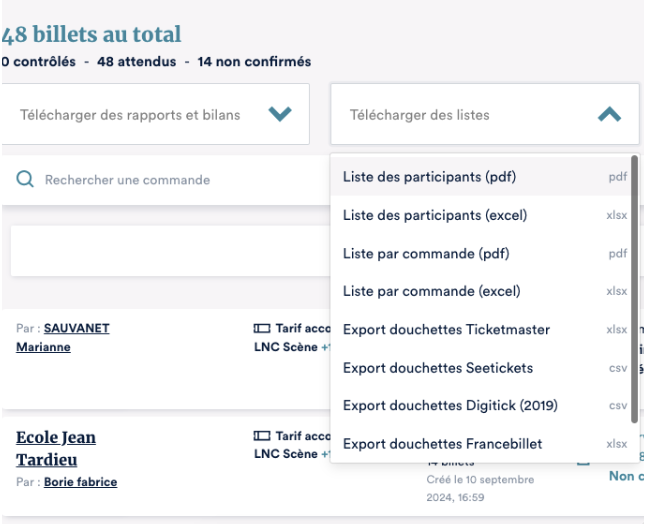
Task: Download Export douchettes Seetickets csv
Action: 437,368
